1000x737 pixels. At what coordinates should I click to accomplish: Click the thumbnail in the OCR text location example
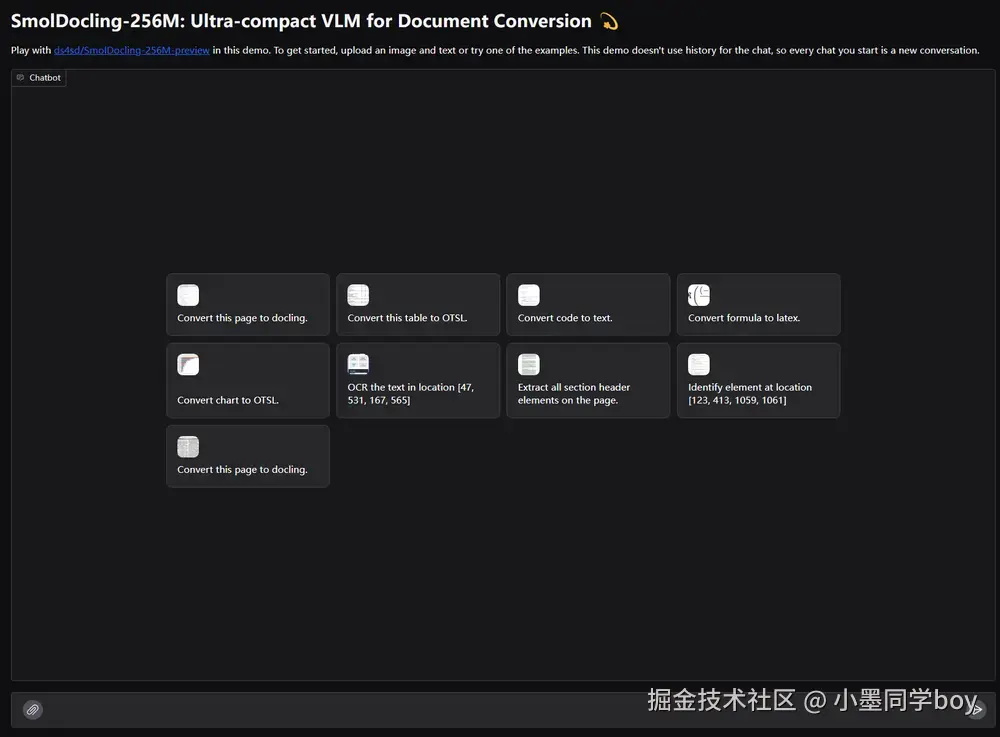pos(358,365)
